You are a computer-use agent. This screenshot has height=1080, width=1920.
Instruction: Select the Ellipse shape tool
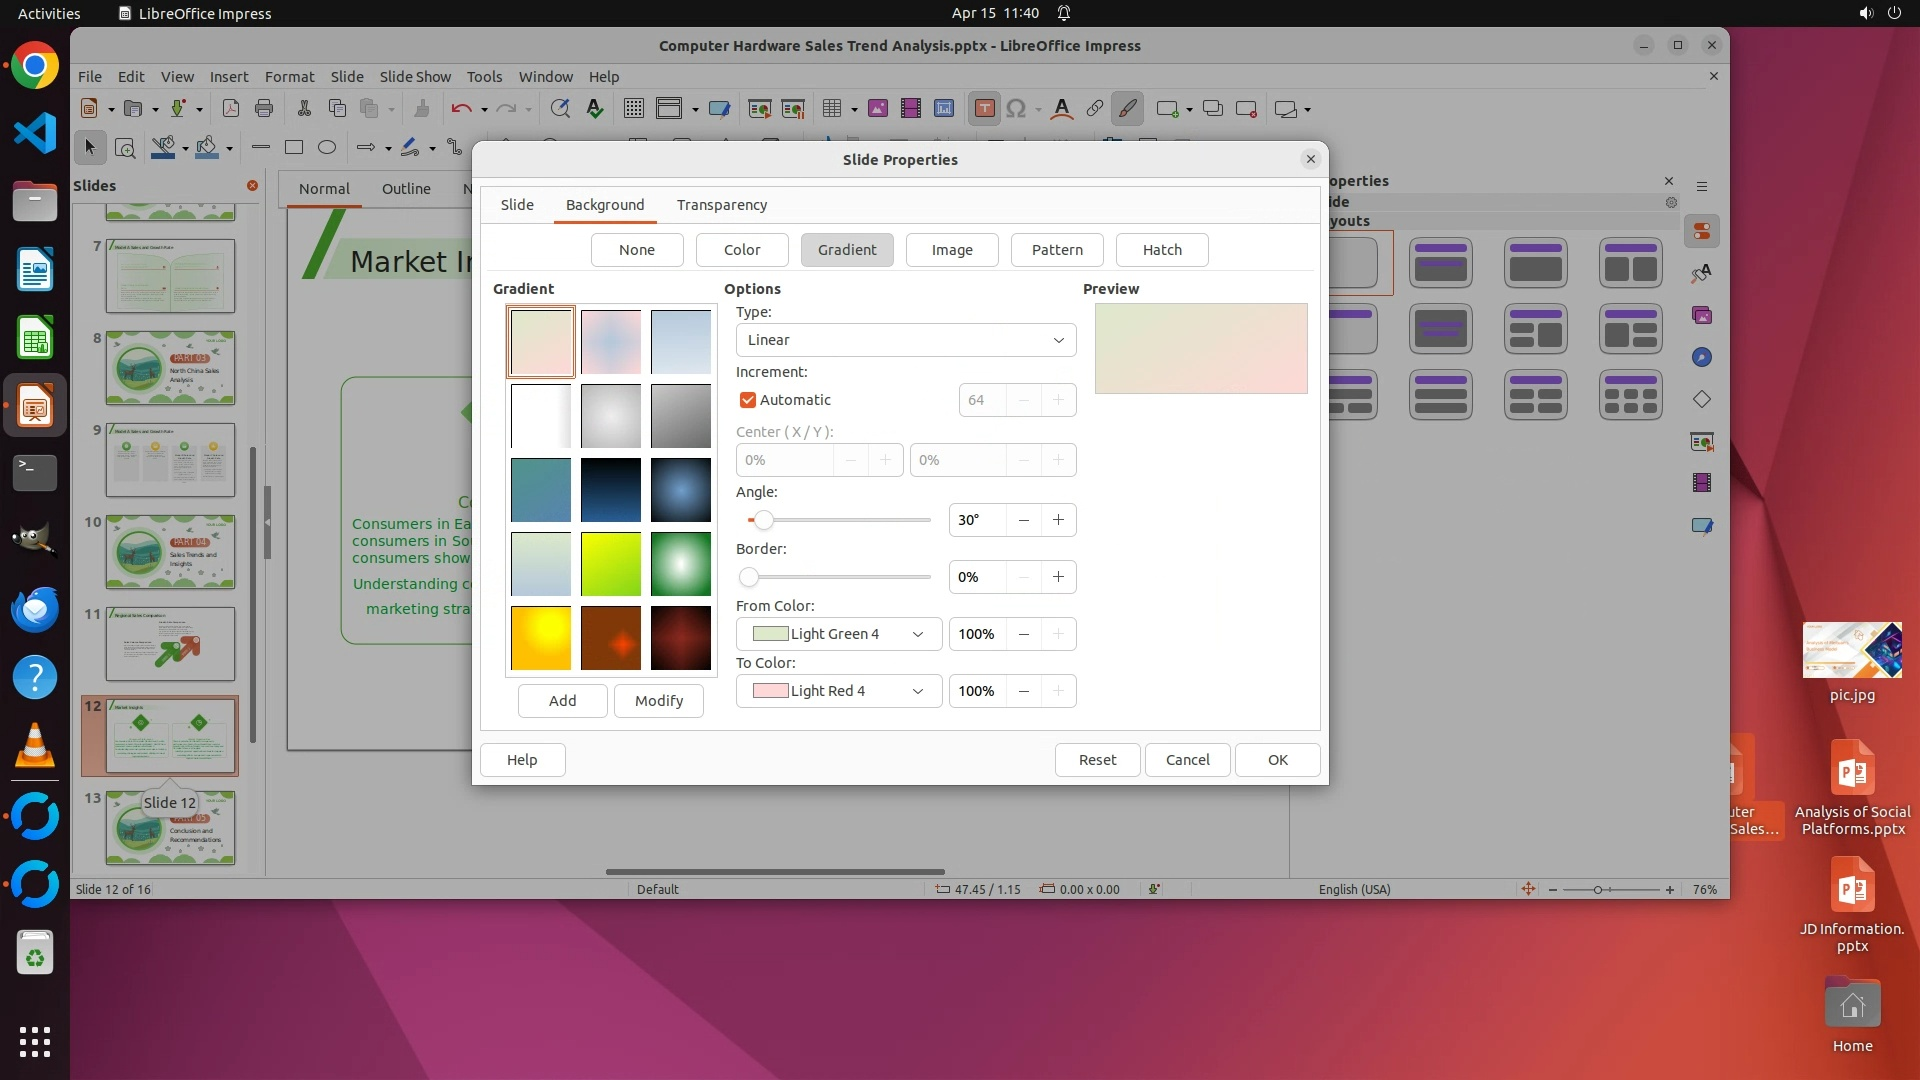[x=326, y=148]
